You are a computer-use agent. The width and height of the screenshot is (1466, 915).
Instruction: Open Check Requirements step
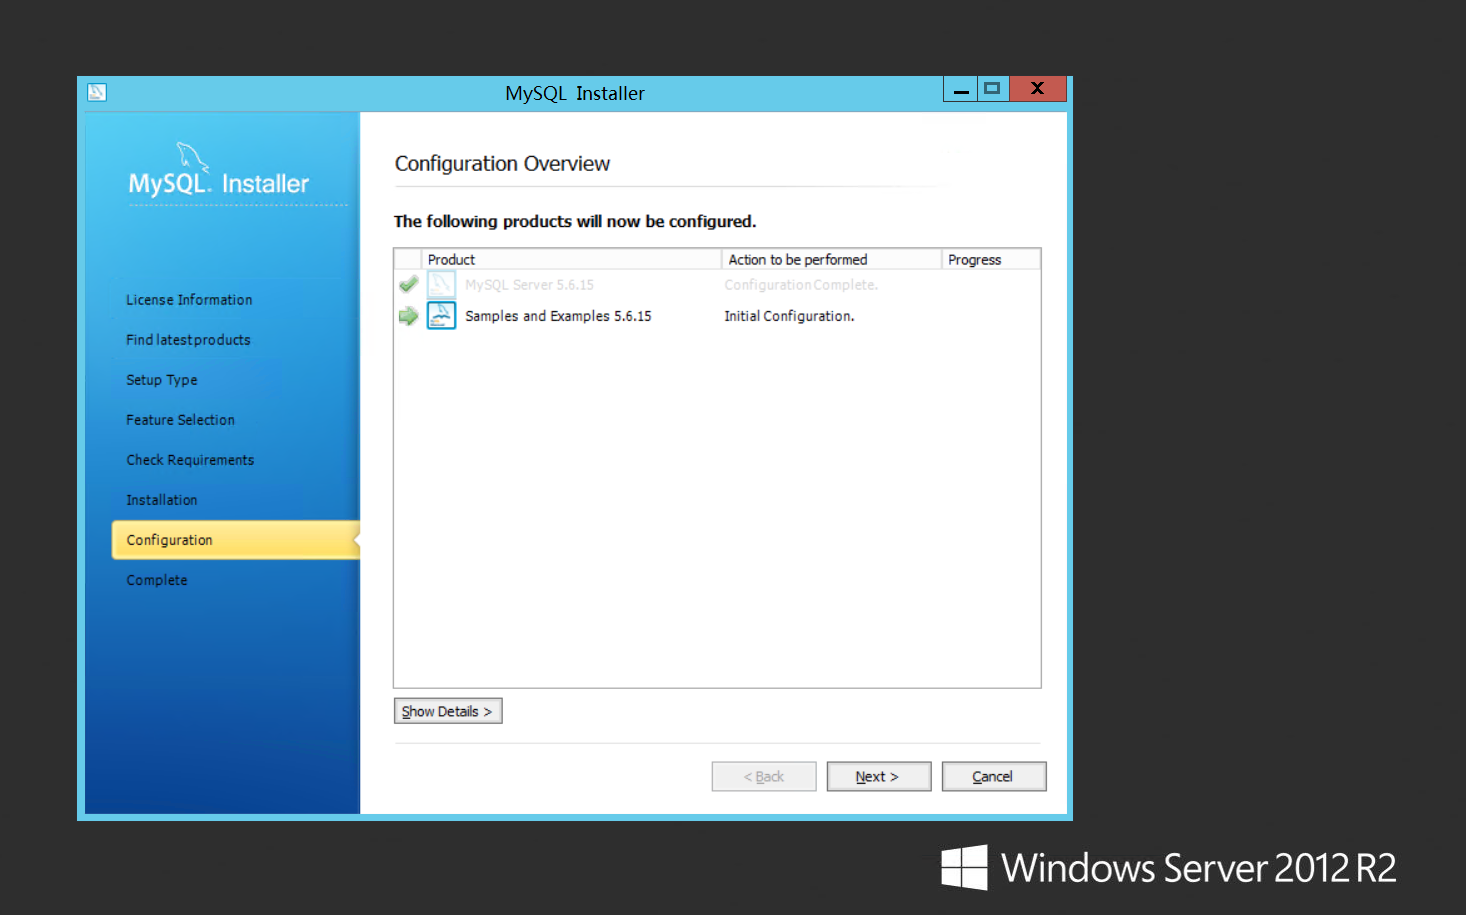tap(190, 460)
